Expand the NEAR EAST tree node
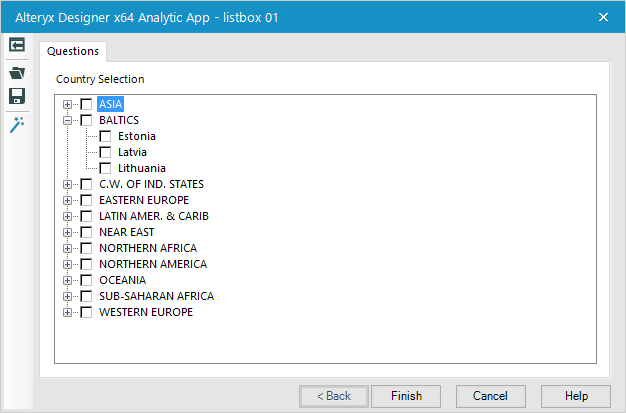This screenshot has width=626, height=413. (68, 232)
